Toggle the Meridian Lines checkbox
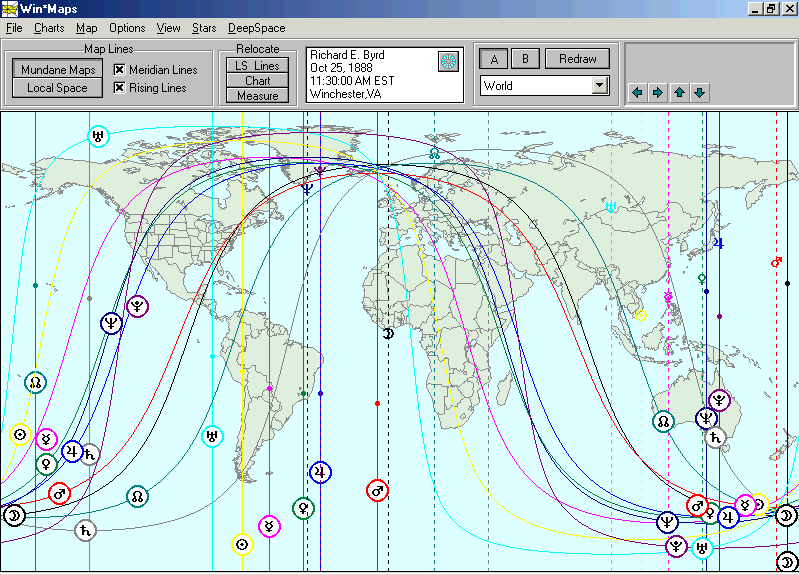Image resolution: width=799 pixels, height=575 pixels. point(119,70)
